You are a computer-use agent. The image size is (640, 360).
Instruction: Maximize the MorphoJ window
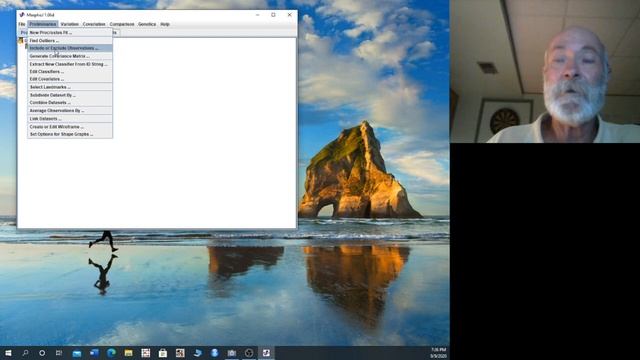click(273, 15)
